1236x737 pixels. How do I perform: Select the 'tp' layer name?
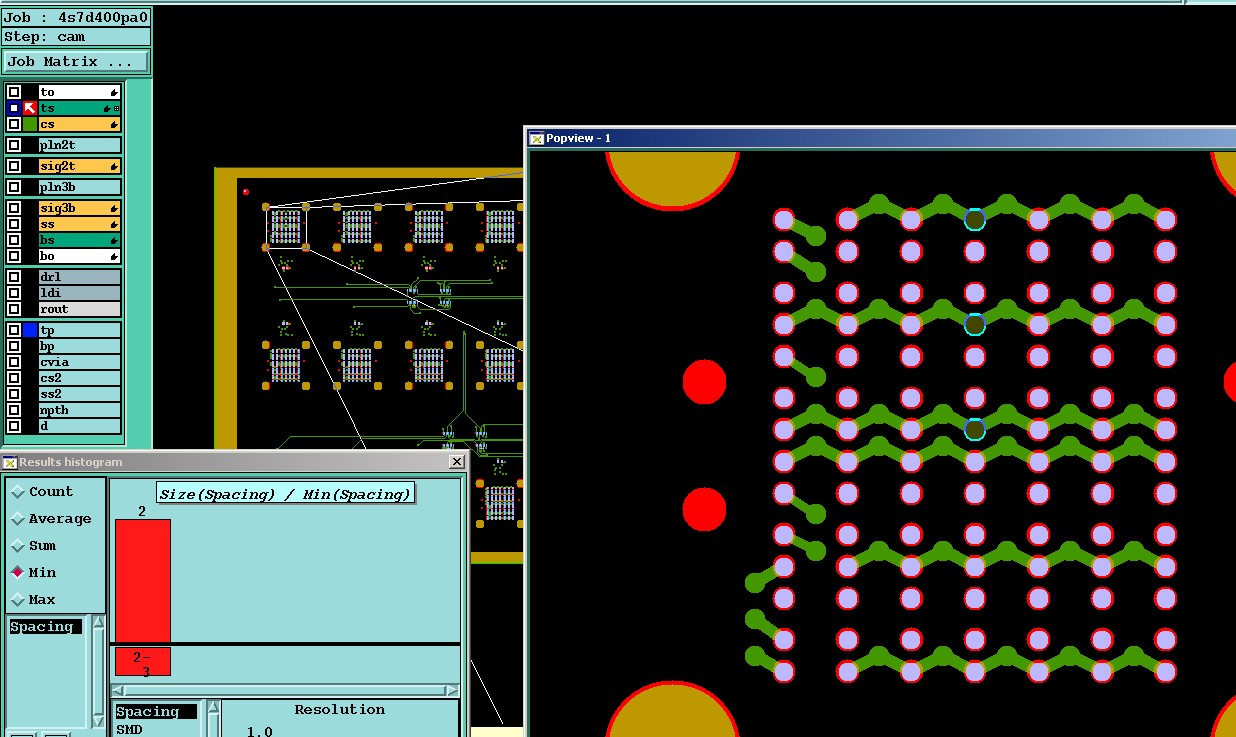coord(80,330)
